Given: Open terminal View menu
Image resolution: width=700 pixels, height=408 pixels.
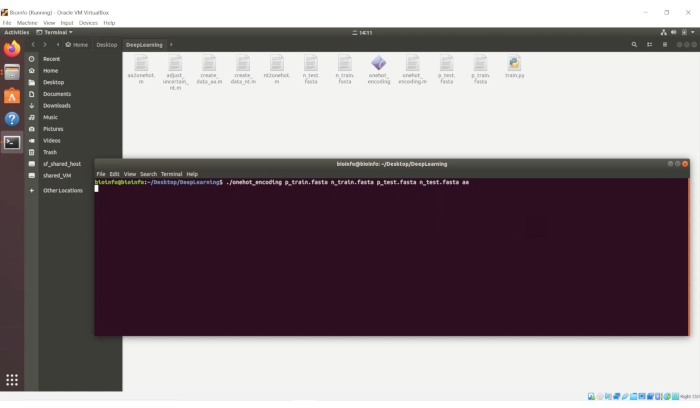Looking at the screenshot, I should [129, 174].
